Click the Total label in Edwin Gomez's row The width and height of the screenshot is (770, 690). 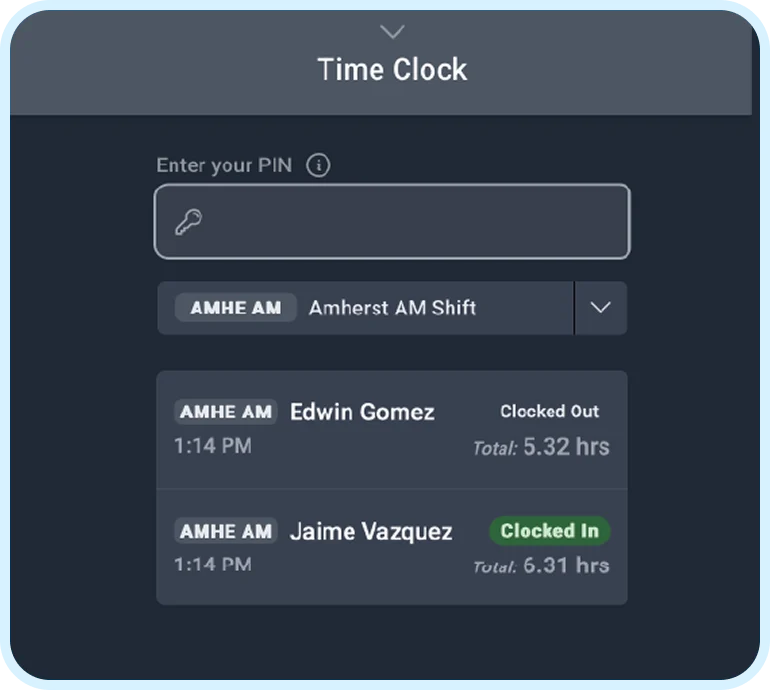tap(495, 448)
